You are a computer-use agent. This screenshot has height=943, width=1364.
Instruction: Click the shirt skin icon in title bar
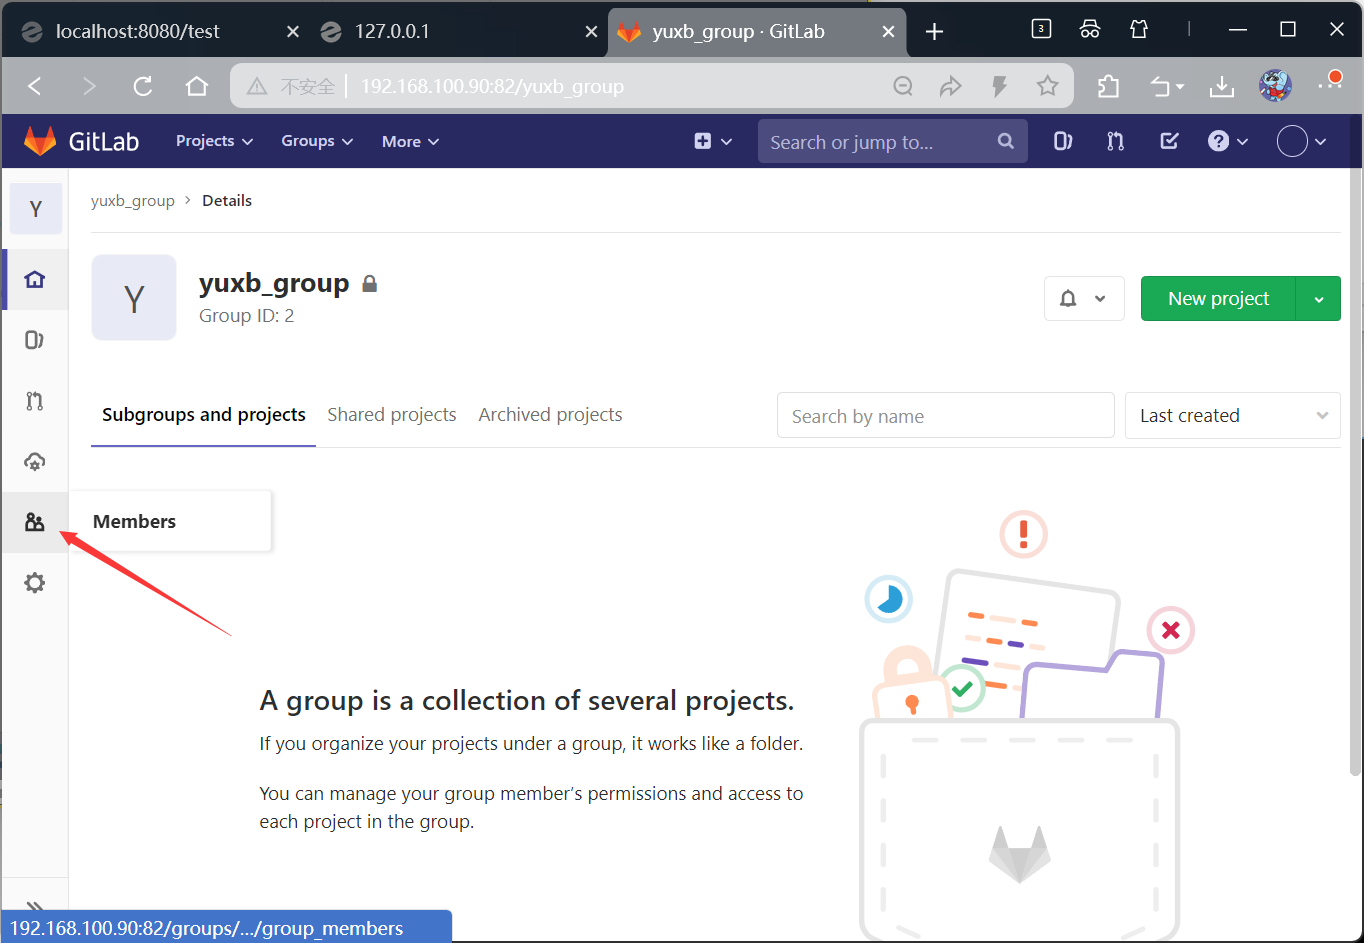click(1139, 29)
